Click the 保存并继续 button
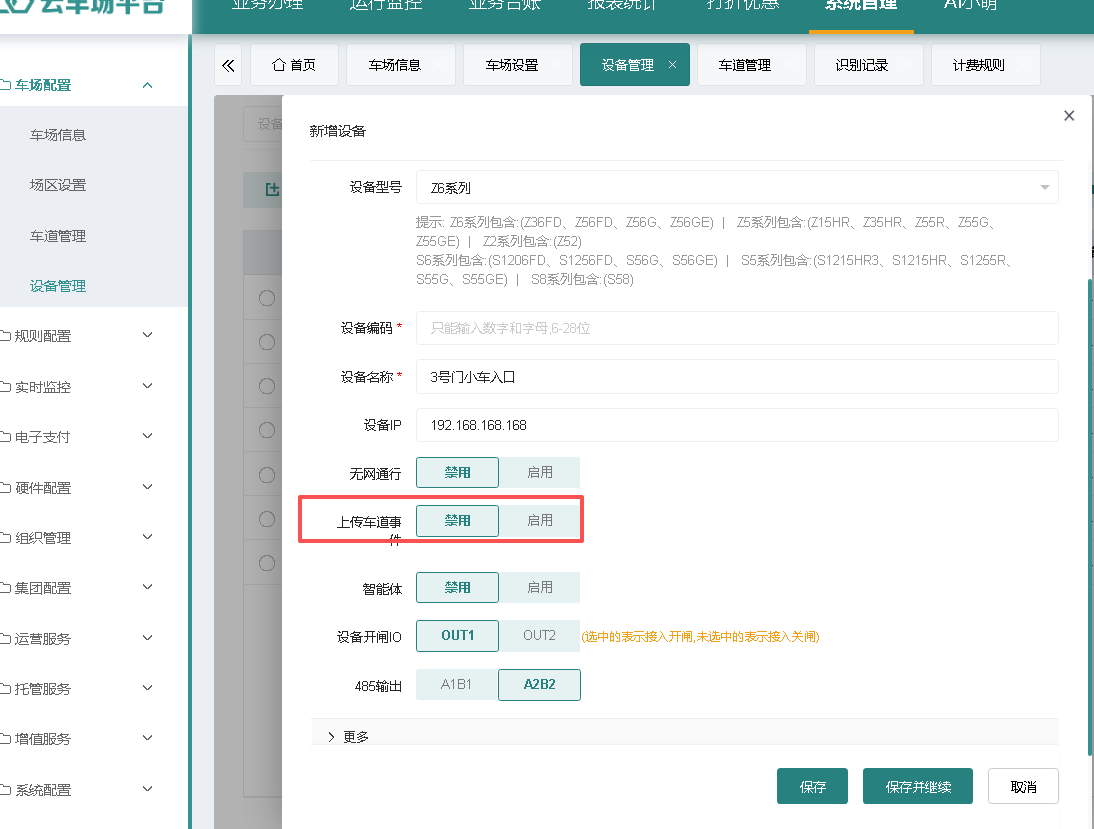1094x829 pixels. point(917,786)
